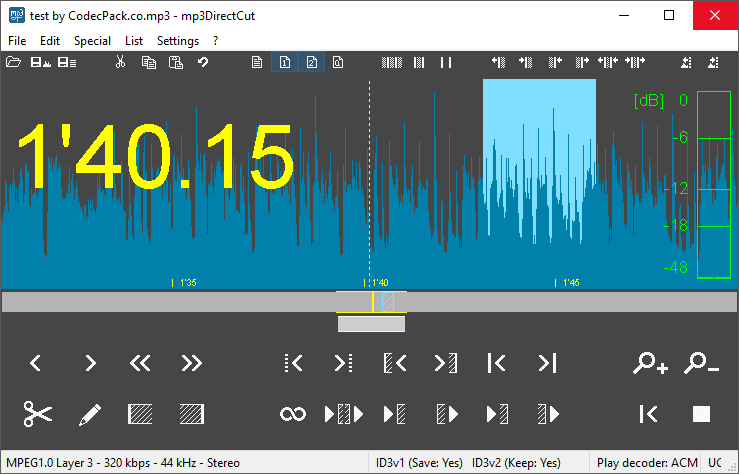The width and height of the screenshot is (739, 474).
Task: Jump to selection end with hatched-bar right arrow
Action: click(x=445, y=363)
